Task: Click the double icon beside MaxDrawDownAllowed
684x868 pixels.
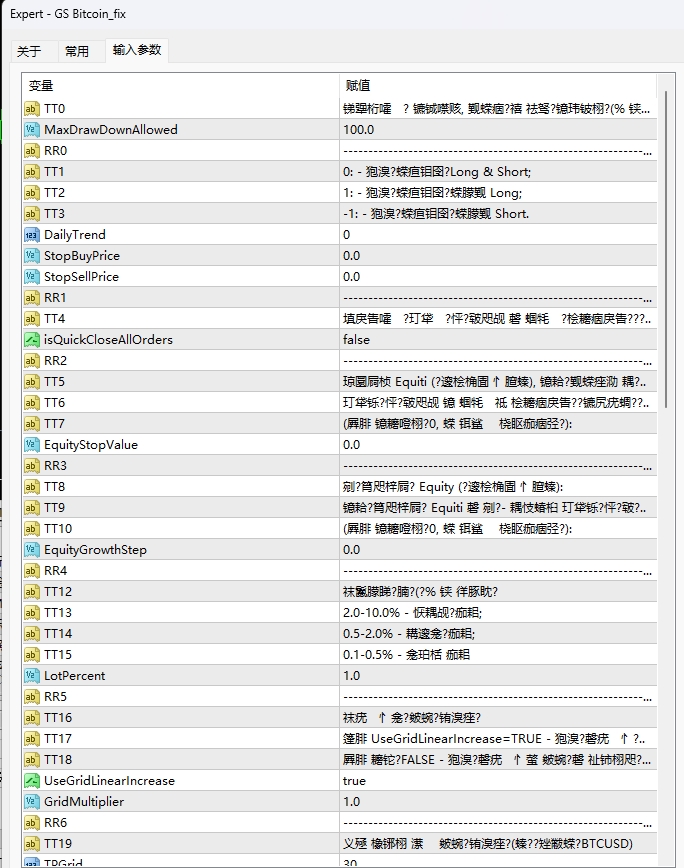Action: pyautogui.click(x=32, y=130)
